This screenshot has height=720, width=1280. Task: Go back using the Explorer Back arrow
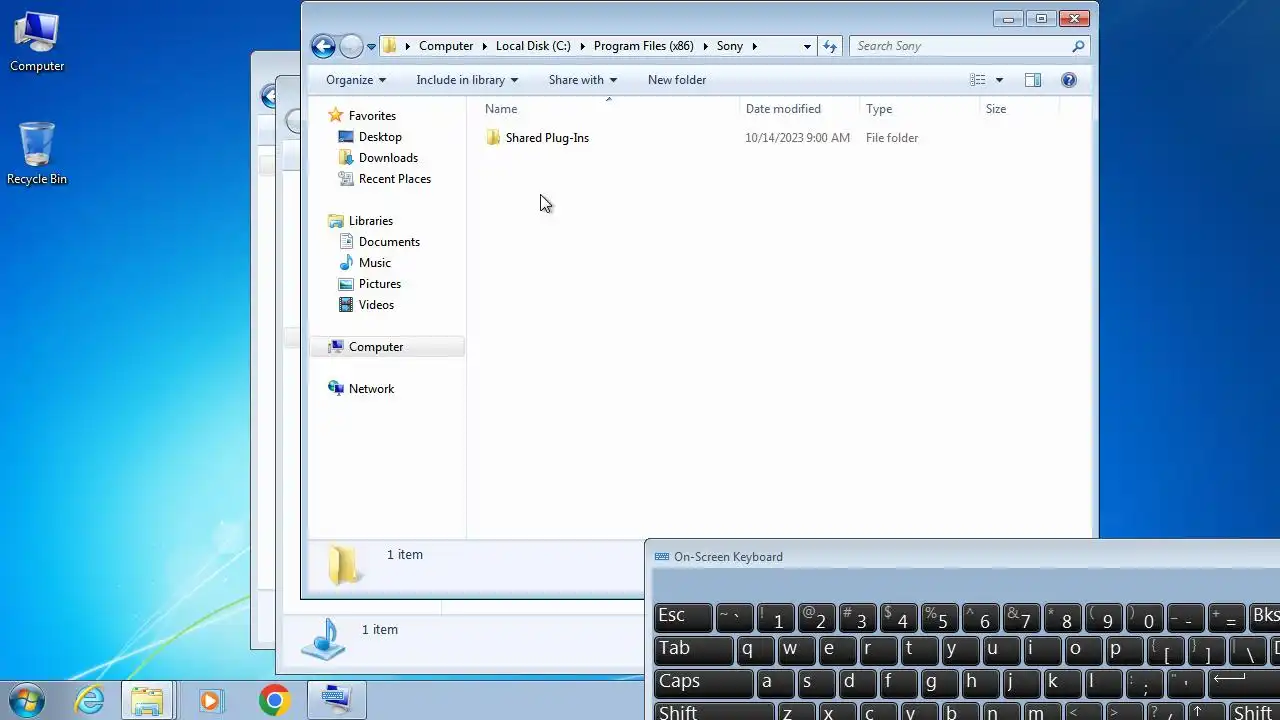322,46
